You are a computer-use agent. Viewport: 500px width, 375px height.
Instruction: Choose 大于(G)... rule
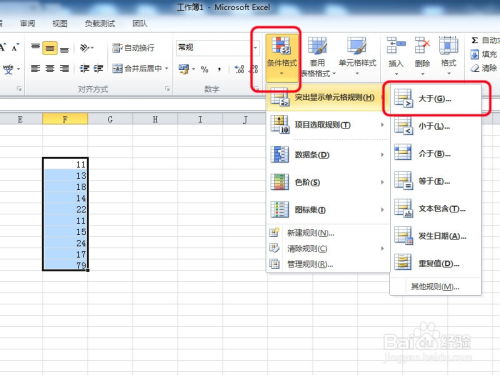436,99
